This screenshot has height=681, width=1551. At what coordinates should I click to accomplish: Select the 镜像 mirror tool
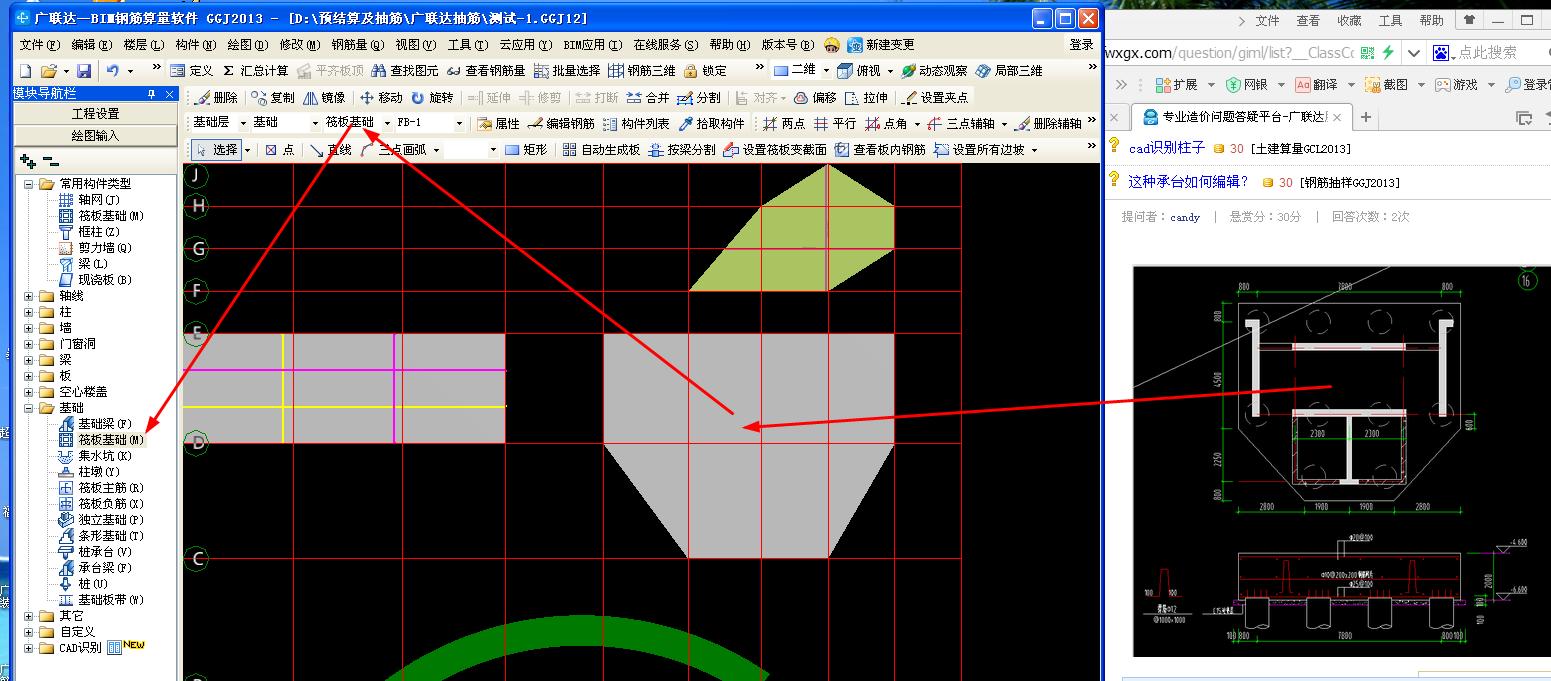pos(324,97)
